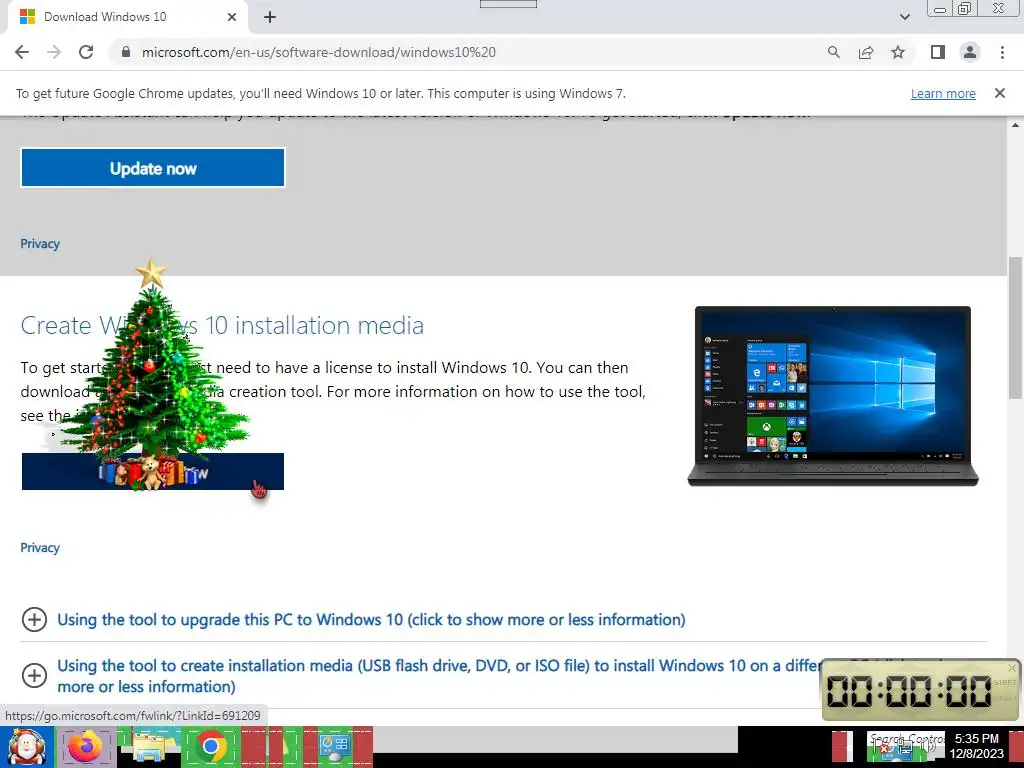
Task: Open a new browser tab
Action: (270, 17)
